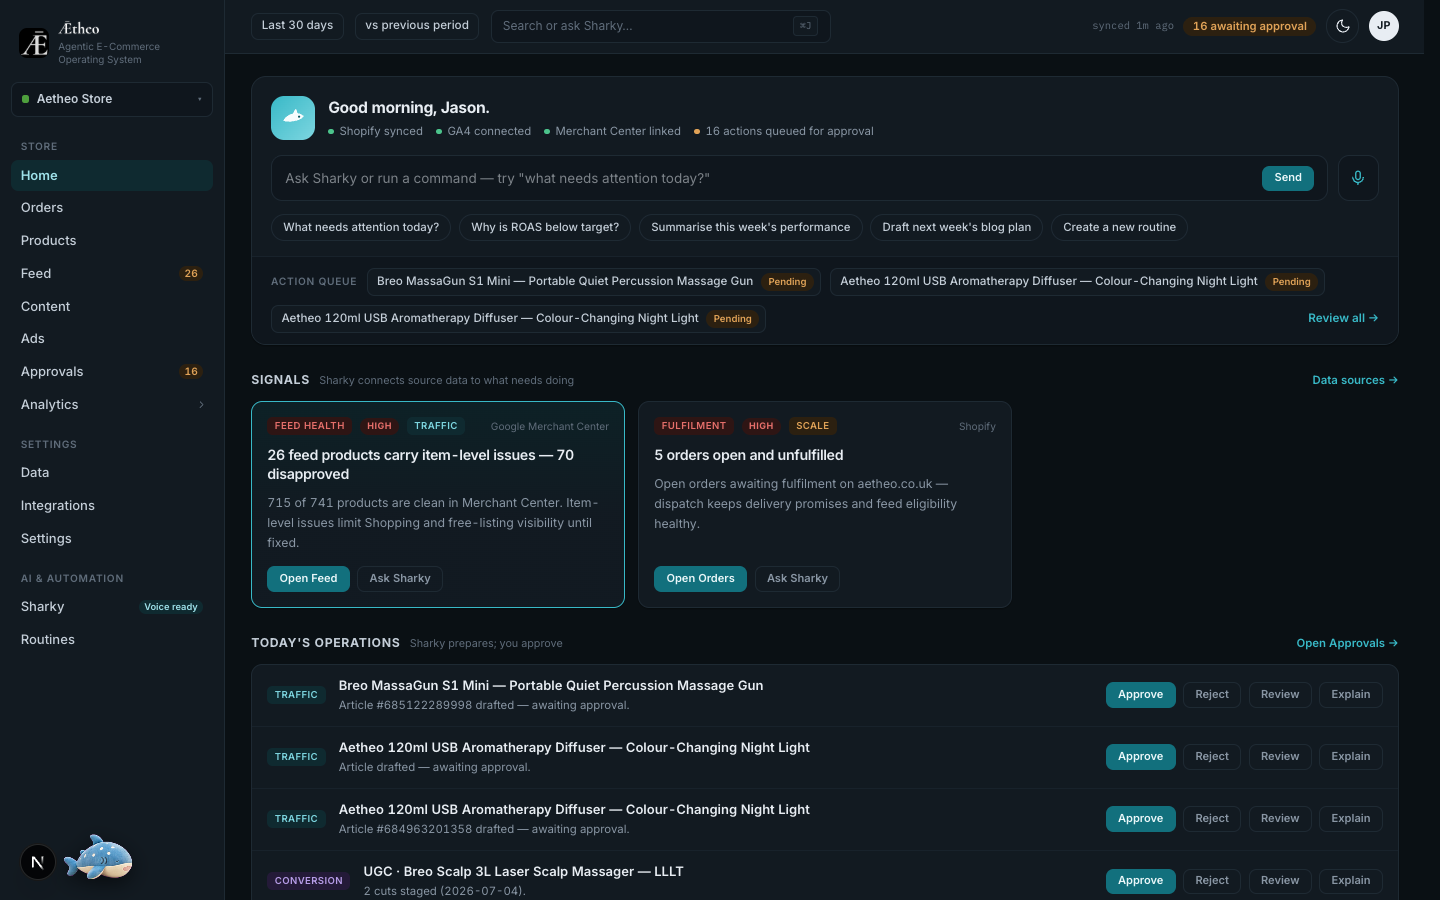1440x900 pixels.
Task: Open Approvals in the sidebar
Action: pyautogui.click(x=112, y=372)
